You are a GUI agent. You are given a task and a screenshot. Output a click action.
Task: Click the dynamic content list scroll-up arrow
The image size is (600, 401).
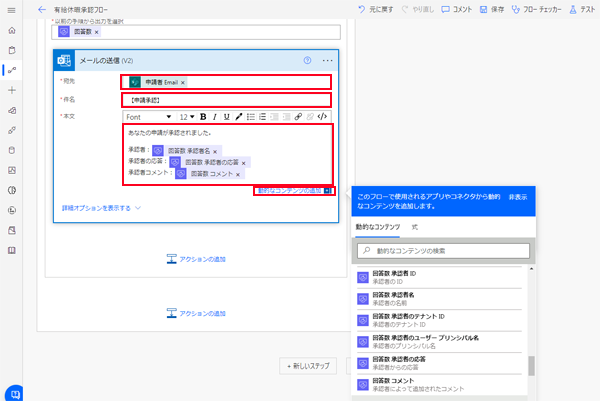(x=531, y=269)
